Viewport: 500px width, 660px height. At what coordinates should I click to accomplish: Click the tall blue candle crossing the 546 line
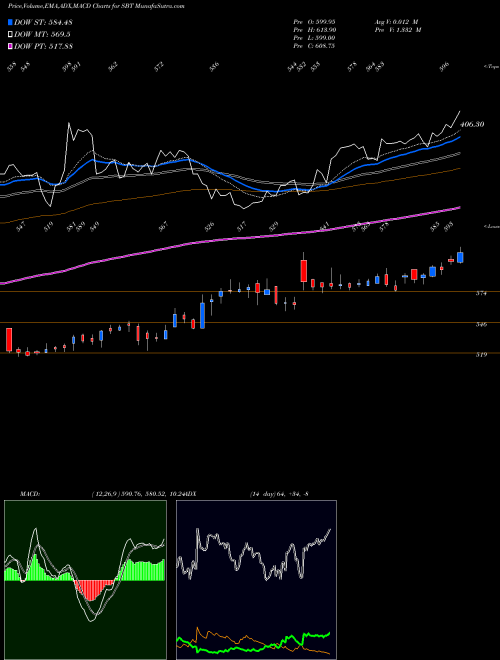[202, 315]
